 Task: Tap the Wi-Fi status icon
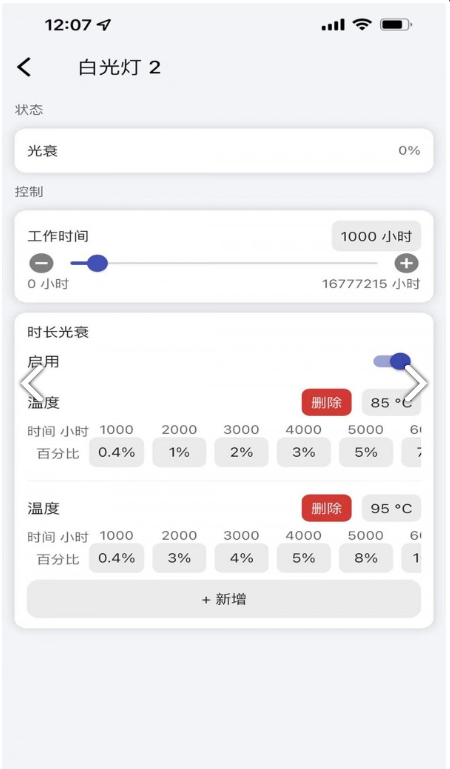click(x=362, y=24)
